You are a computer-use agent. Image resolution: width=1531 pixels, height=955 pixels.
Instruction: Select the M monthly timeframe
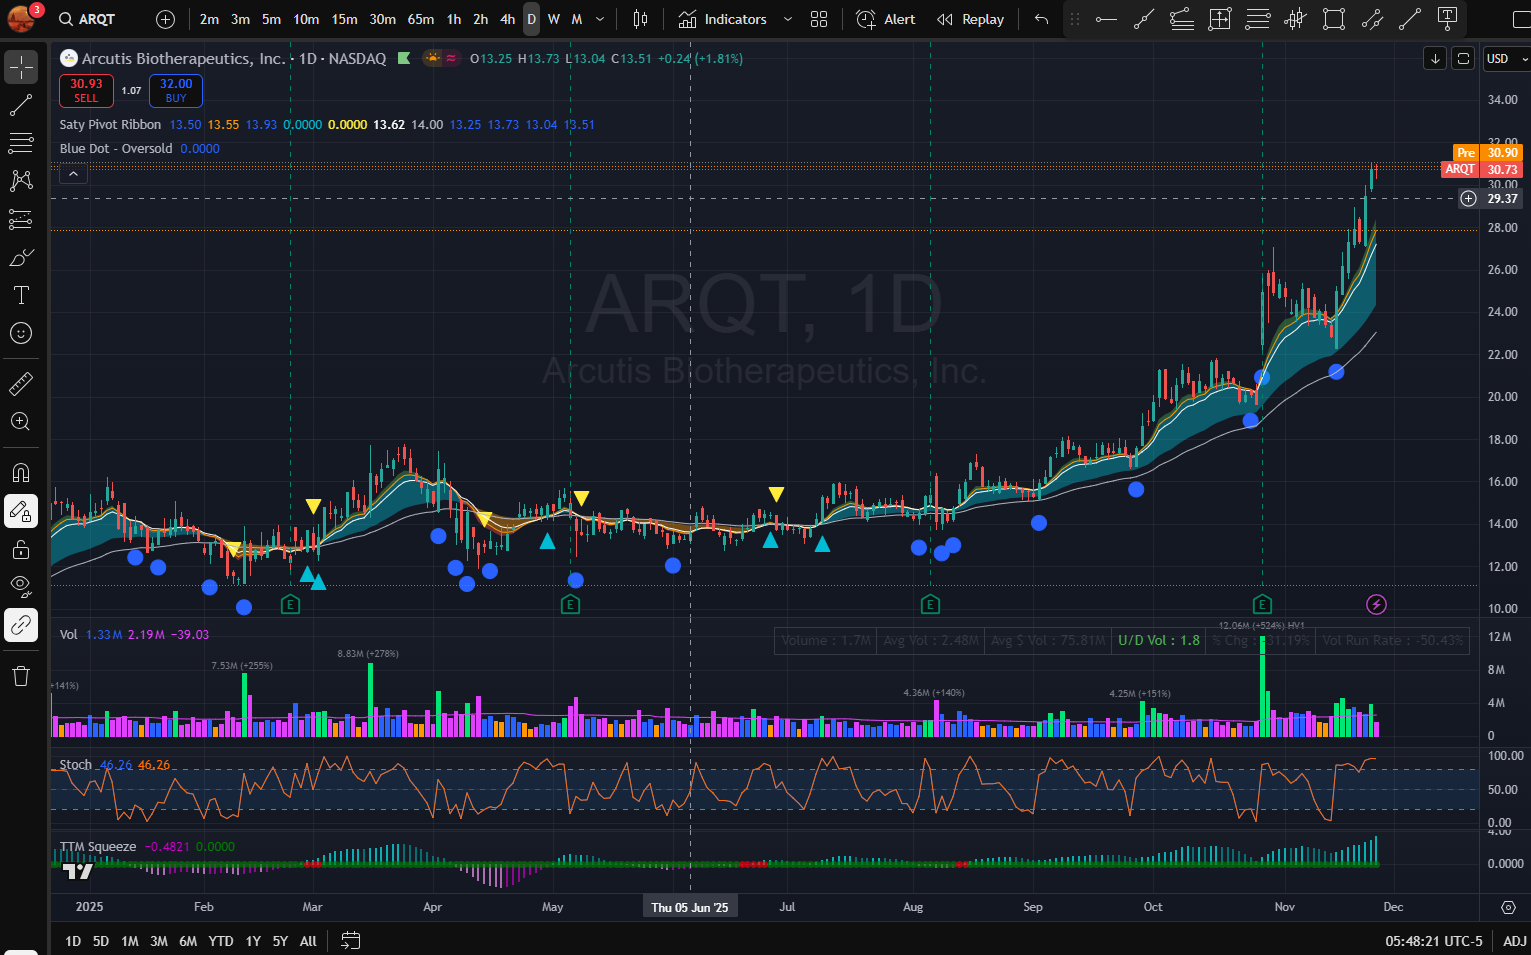coord(577,19)
